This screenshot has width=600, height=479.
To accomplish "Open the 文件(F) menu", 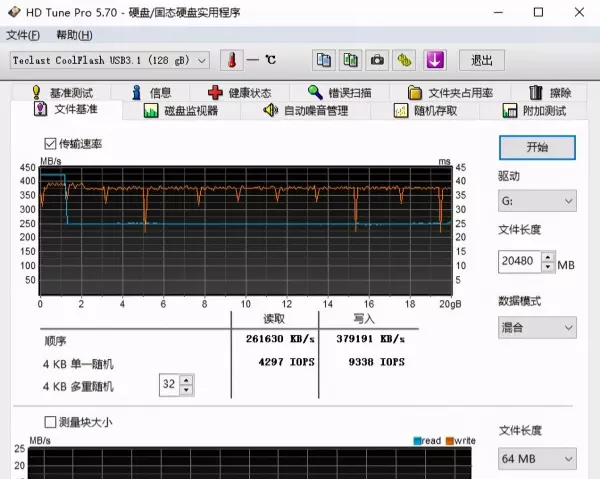I will click(23, 35).
